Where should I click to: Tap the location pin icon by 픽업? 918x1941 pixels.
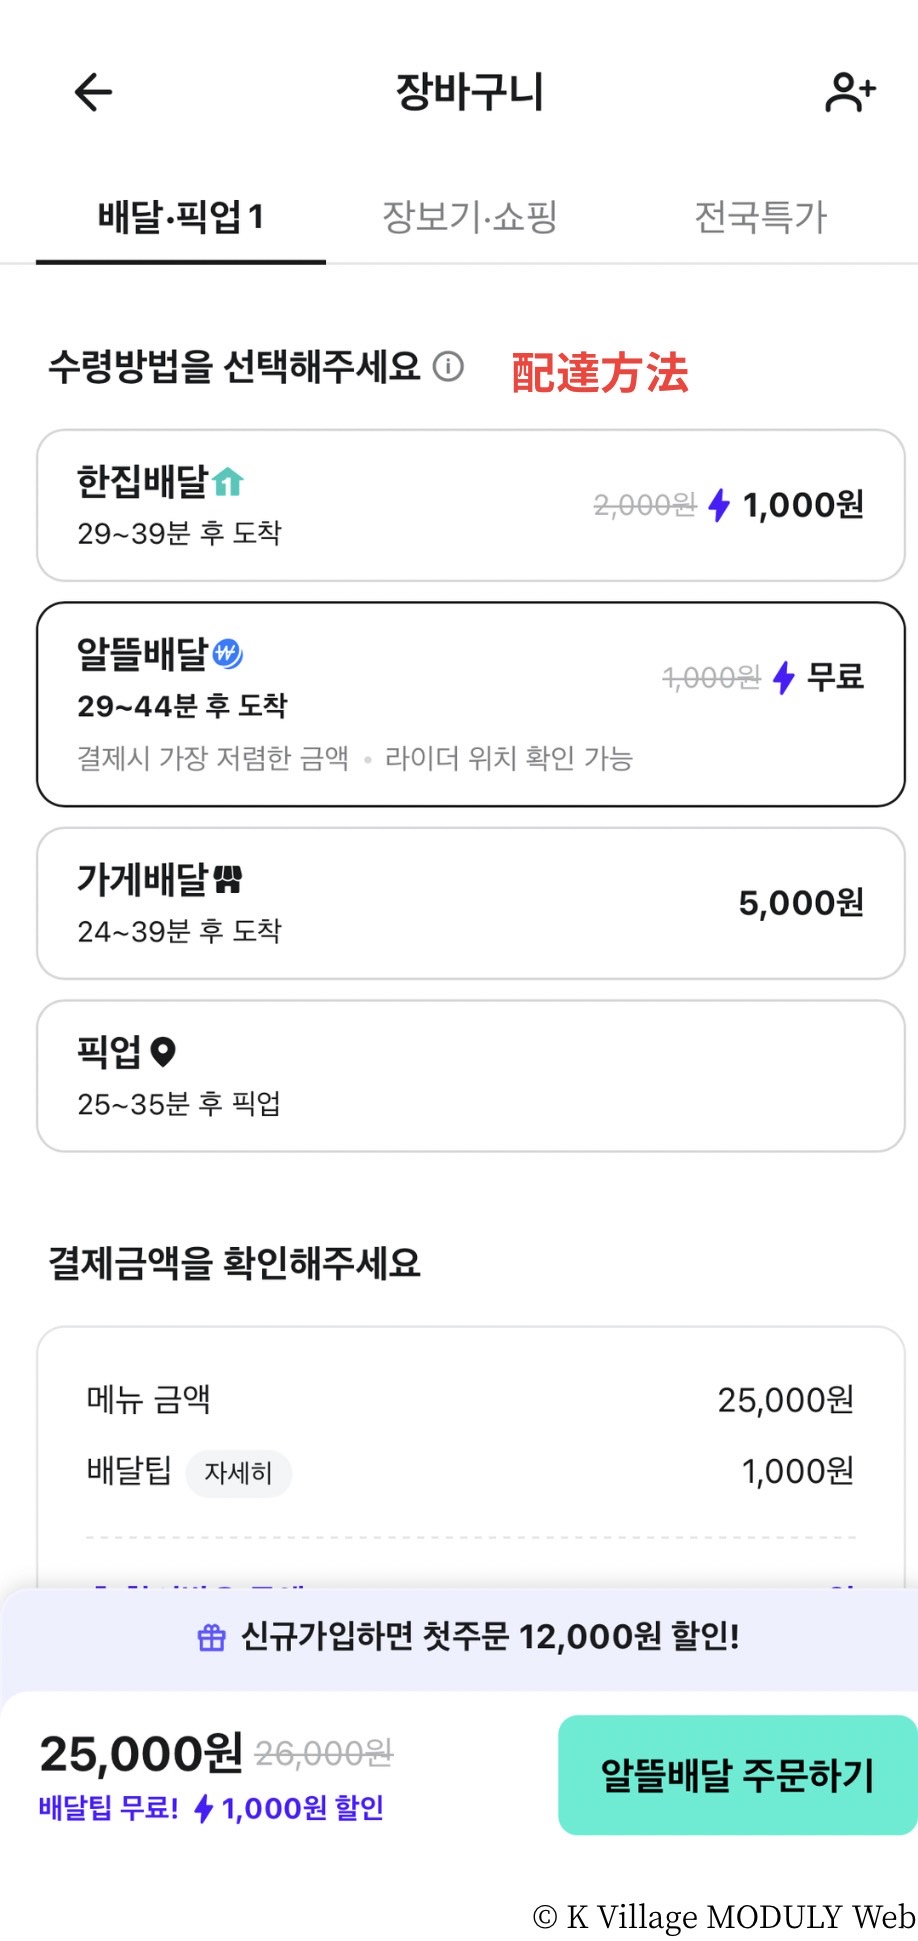[163, 1052]
